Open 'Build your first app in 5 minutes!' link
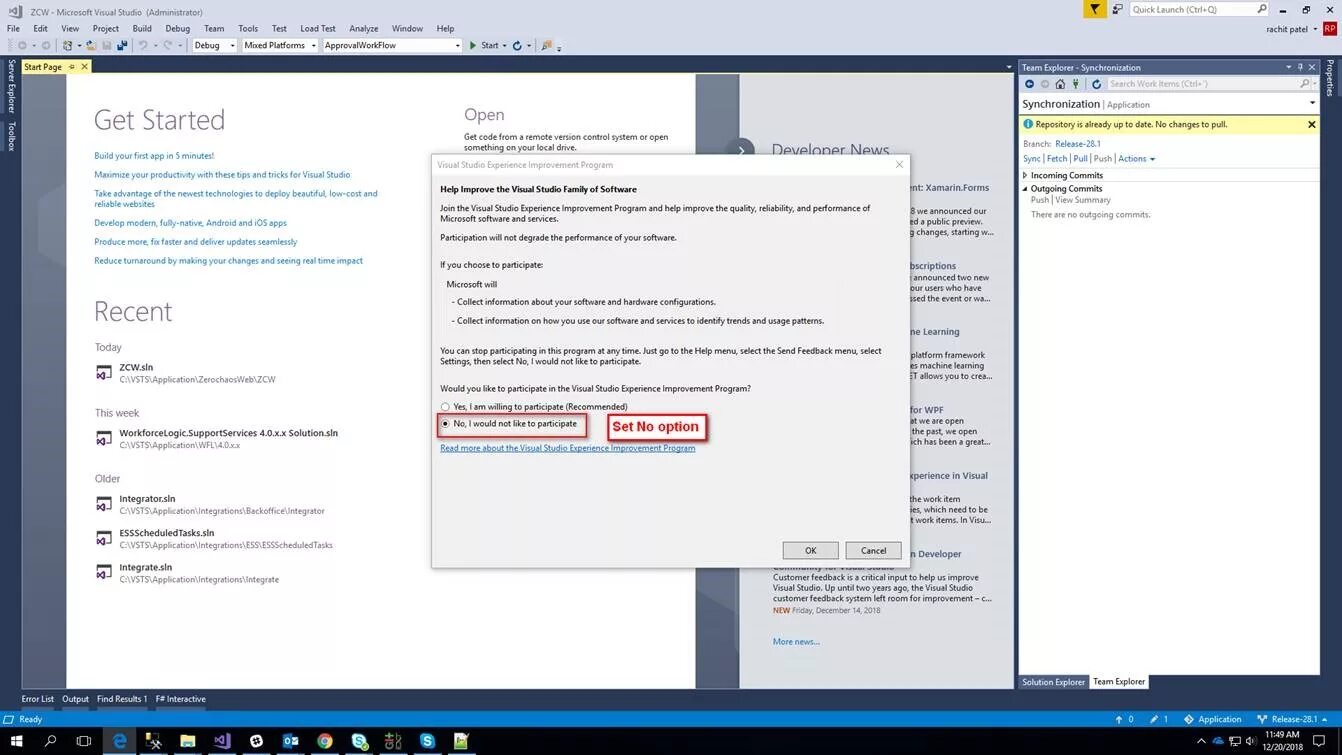The width and height of the screenshot is (1342, 755). (154, 156)
